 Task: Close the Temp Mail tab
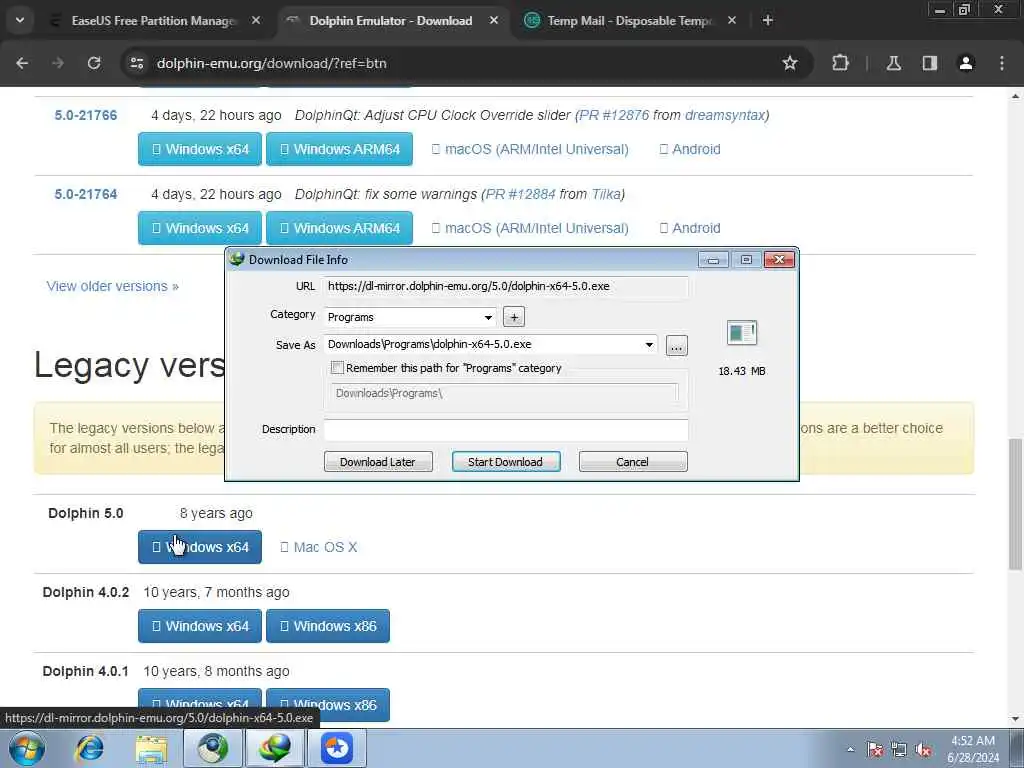click(x=731, y=21)
